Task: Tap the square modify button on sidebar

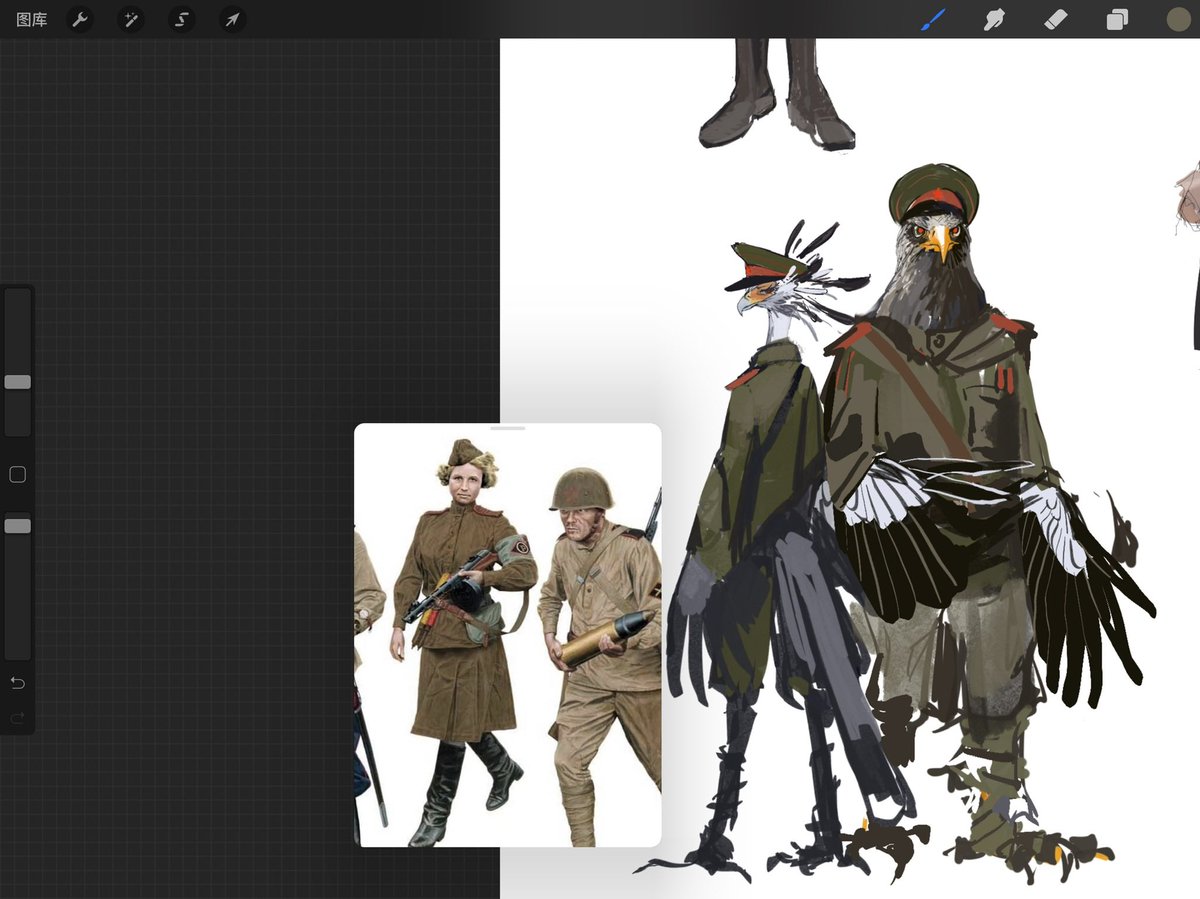Action: (17, 474)
